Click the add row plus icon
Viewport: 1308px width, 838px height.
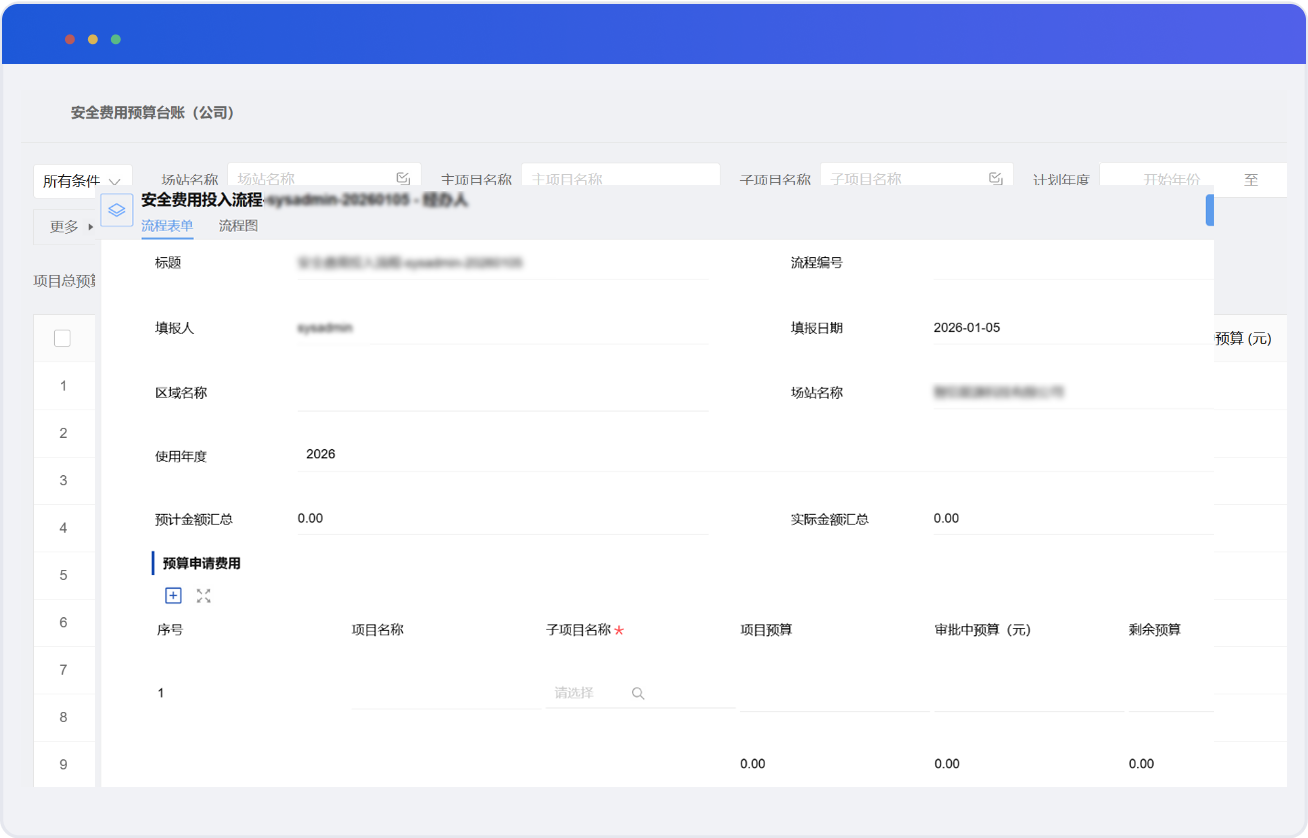coord(173,596)
